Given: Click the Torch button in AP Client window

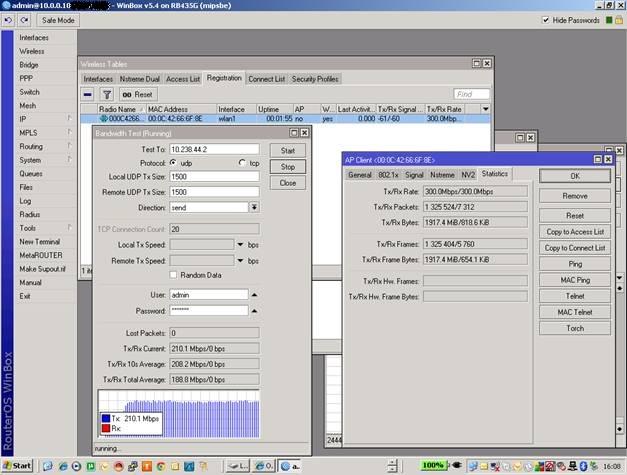Looking at the screenshot, I should coord(574,328).
